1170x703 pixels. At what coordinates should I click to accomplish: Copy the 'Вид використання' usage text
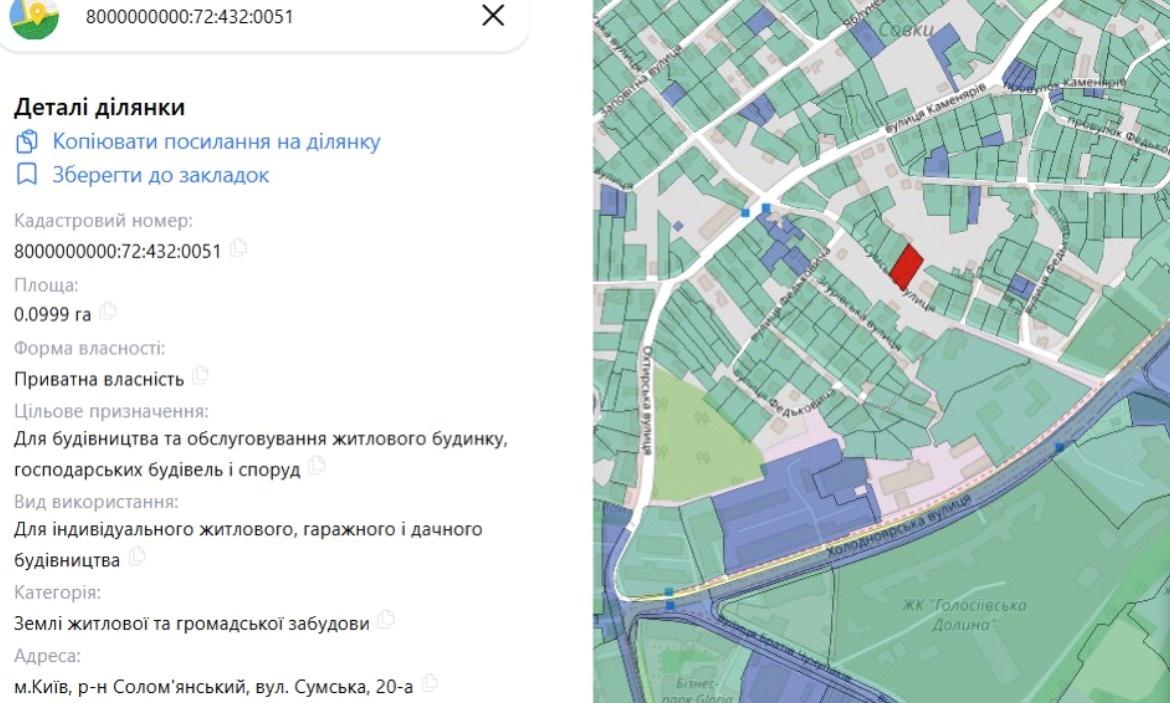click(x=137, y=558)
